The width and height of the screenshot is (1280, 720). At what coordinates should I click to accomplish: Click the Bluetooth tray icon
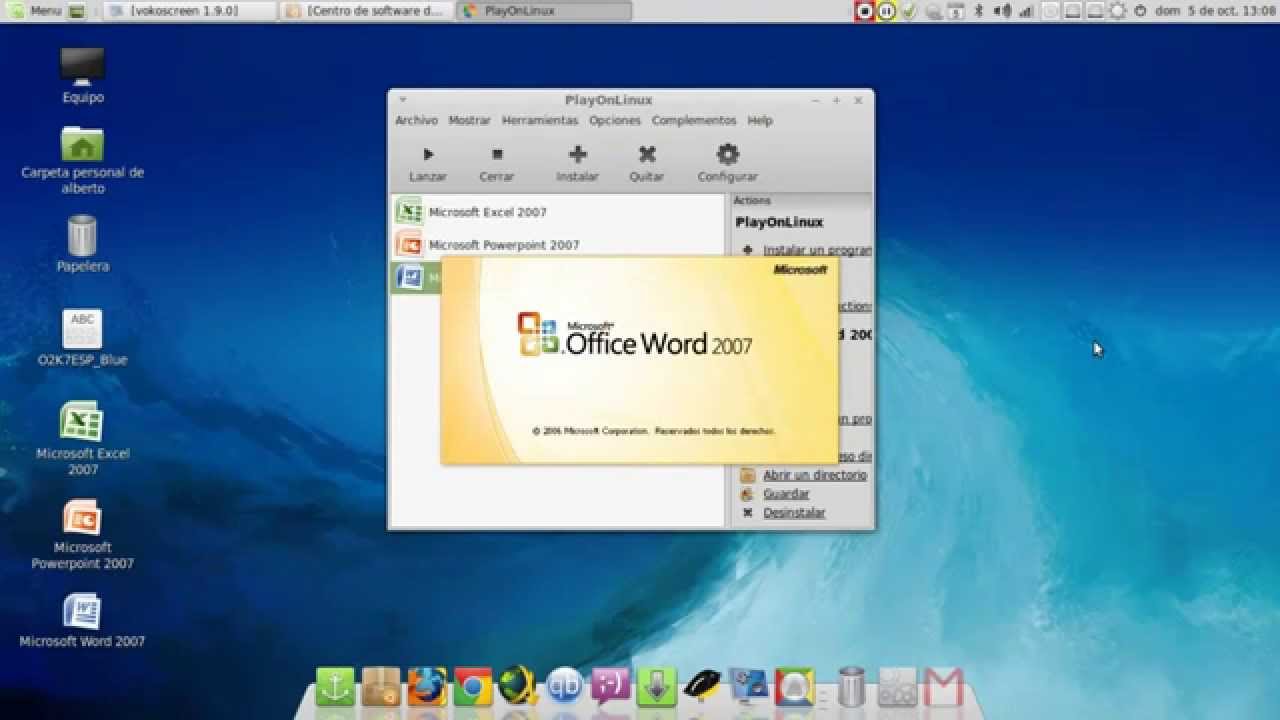tap(979, 11)
